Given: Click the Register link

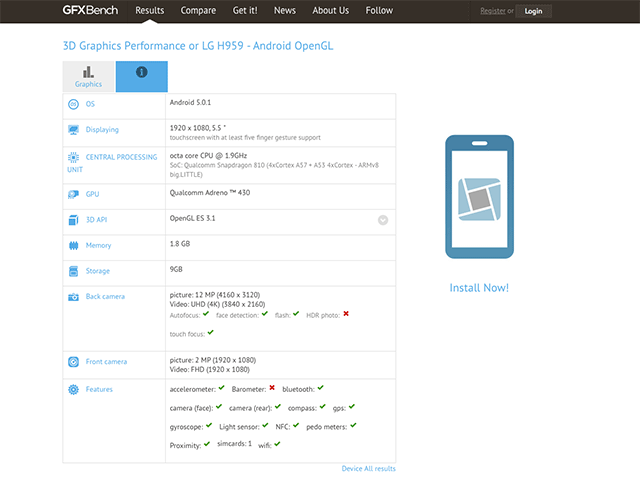Looking at the screenshot, I should tap(493, 11).
